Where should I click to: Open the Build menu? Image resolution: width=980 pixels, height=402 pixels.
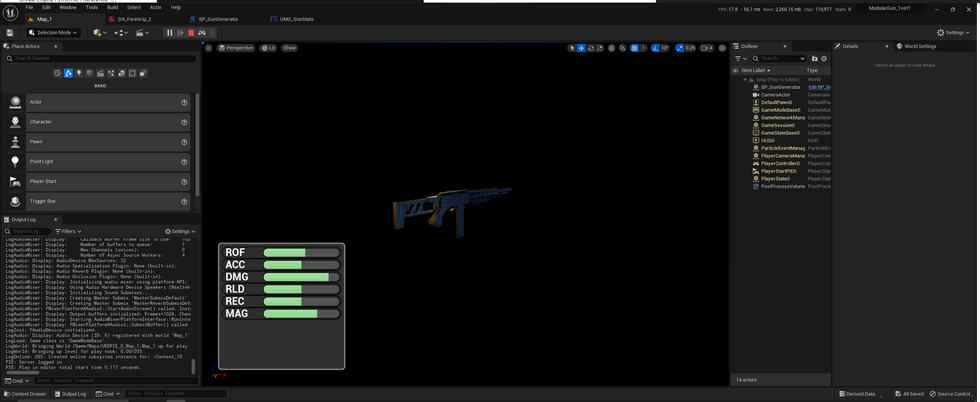(112, 8)
